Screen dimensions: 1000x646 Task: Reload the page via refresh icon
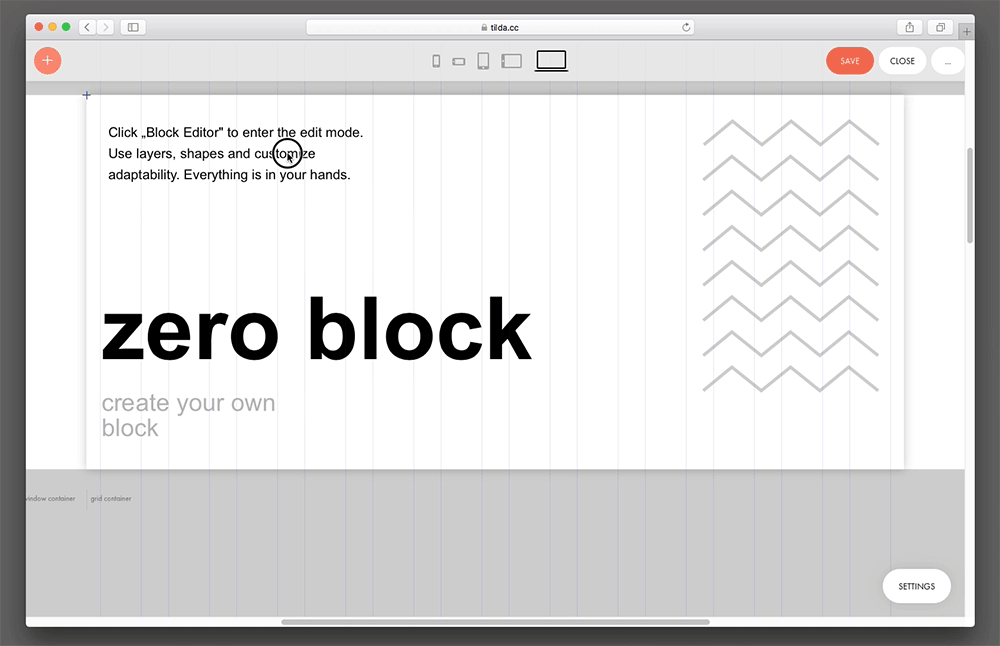687,27
